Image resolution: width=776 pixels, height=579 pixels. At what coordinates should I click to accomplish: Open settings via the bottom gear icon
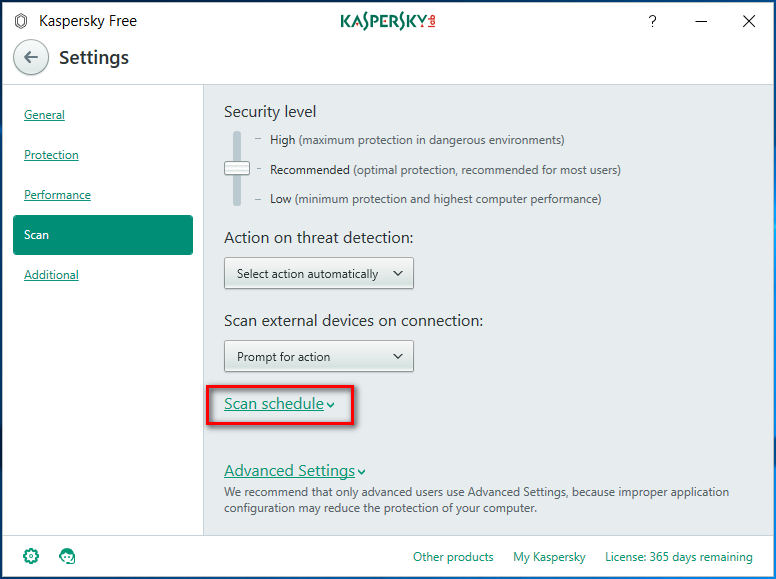[31, 556]
